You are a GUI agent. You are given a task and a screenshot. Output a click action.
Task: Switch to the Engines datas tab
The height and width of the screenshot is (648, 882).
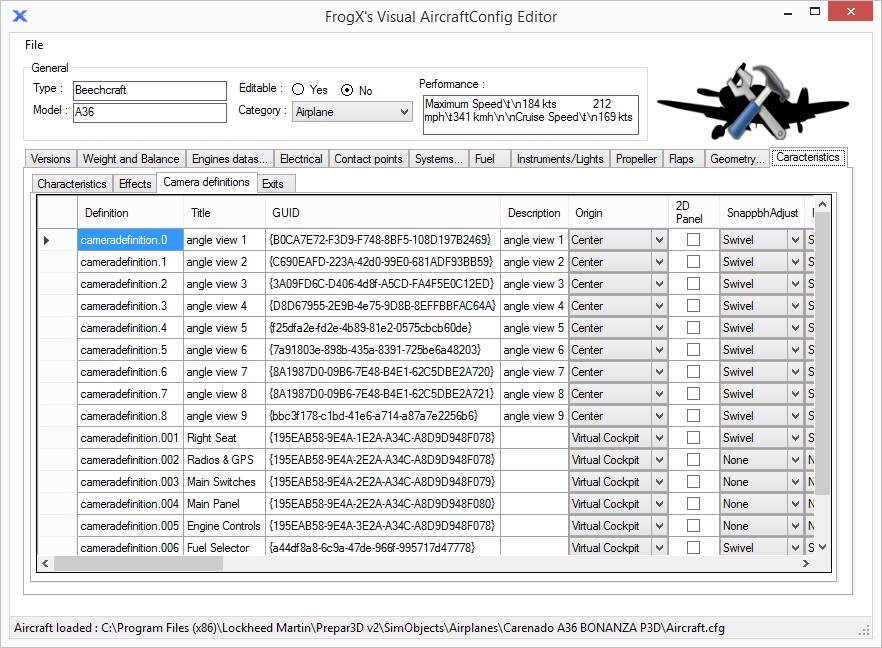tap(230, 159)
